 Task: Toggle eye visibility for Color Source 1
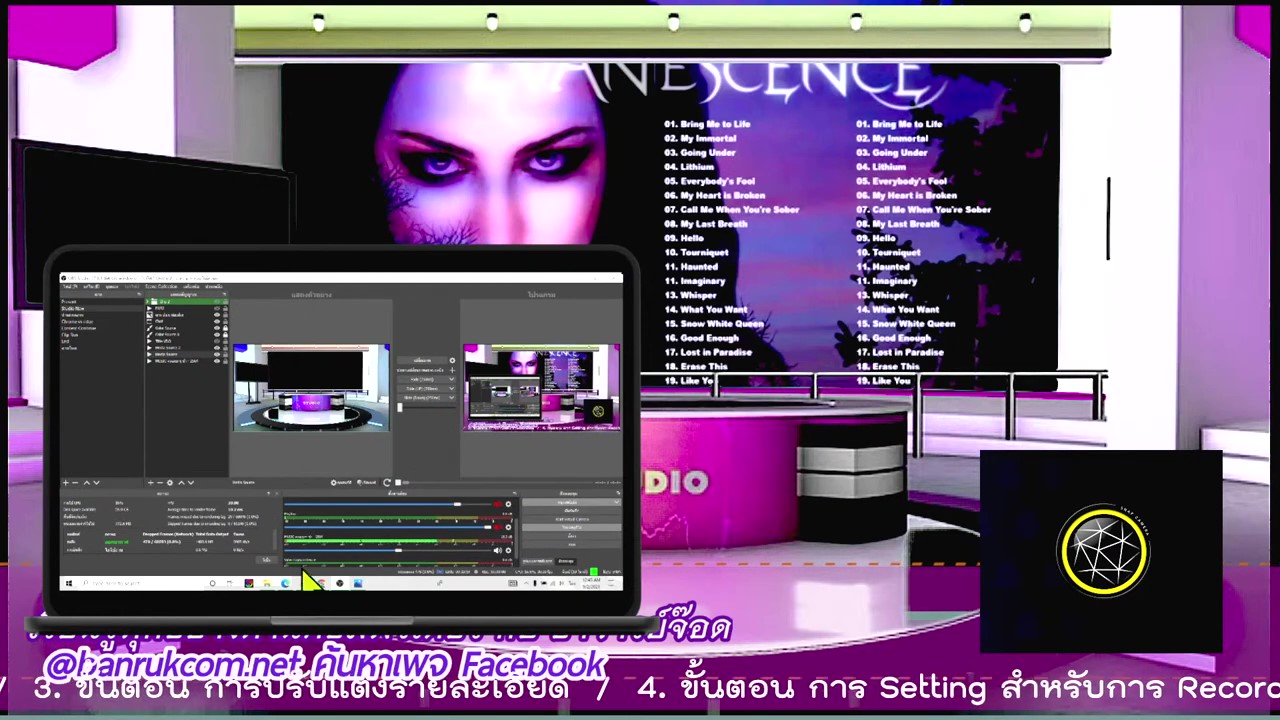[217, 335]
